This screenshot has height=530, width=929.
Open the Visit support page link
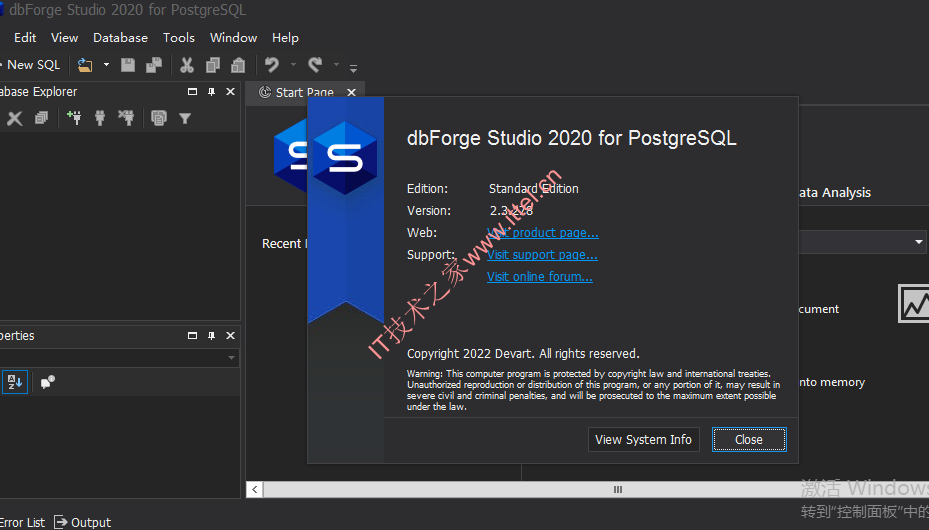pos(542,255)
